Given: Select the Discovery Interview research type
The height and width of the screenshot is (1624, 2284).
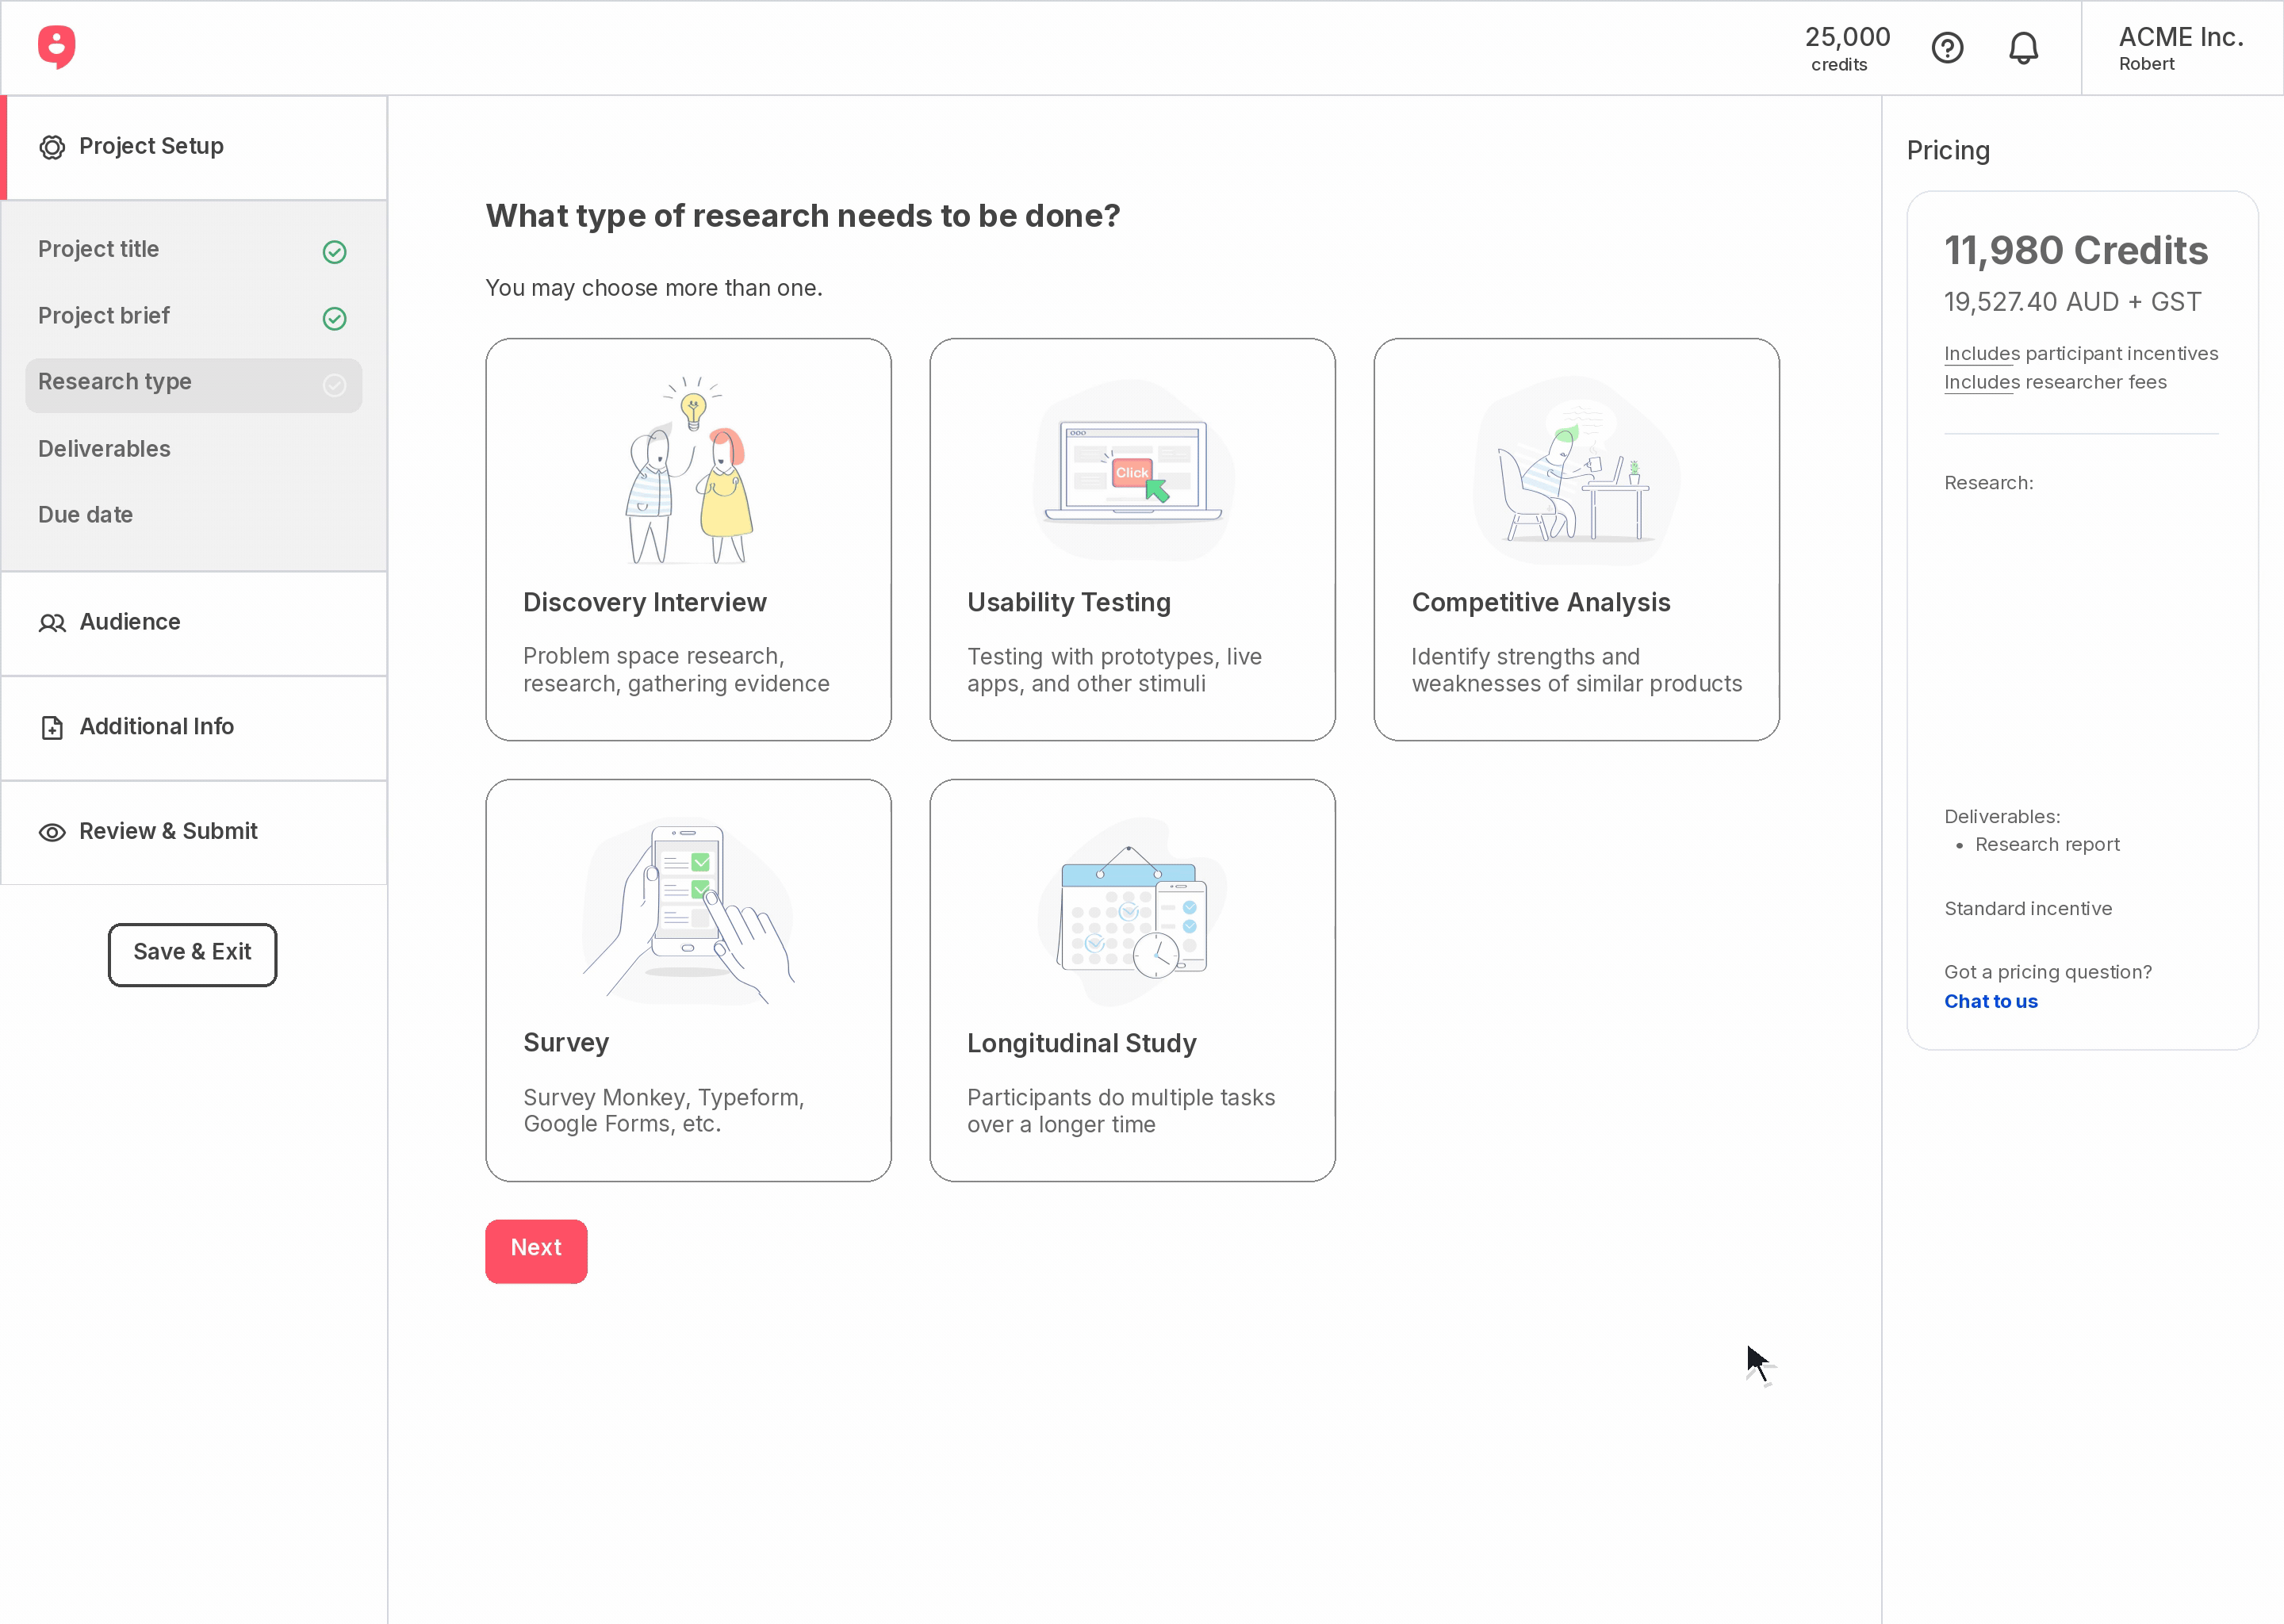Looking at the screenshot, I should point(689,539).
